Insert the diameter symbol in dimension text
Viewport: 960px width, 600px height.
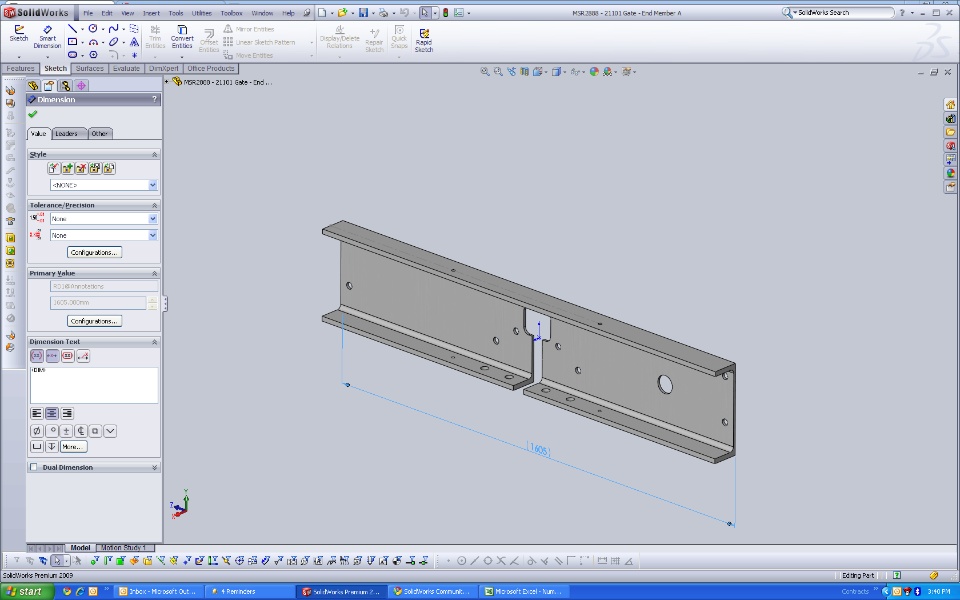coord(37,431)
